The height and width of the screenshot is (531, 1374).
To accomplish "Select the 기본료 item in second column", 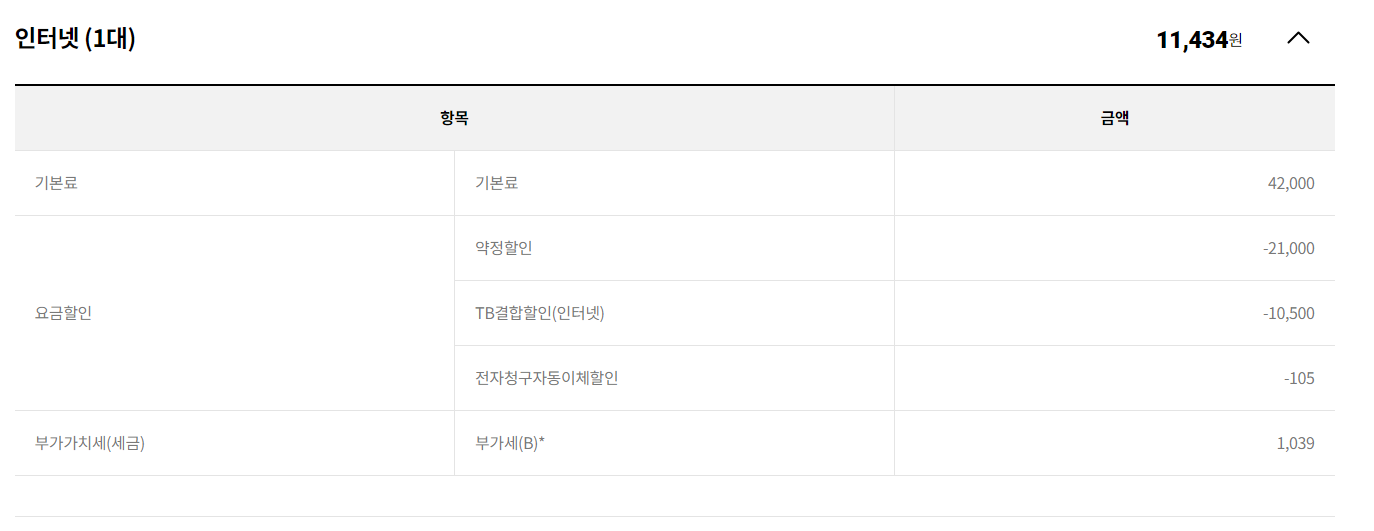I will click(x=496, y=183).
